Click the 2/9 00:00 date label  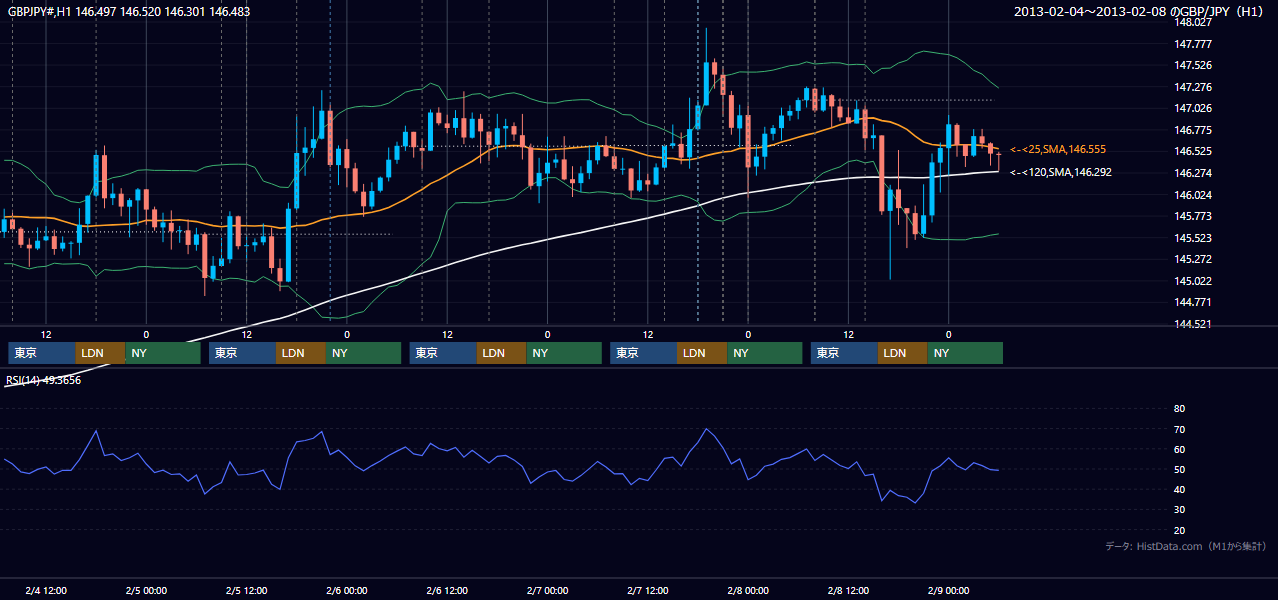pyautogui.click(x=949, y=591)
